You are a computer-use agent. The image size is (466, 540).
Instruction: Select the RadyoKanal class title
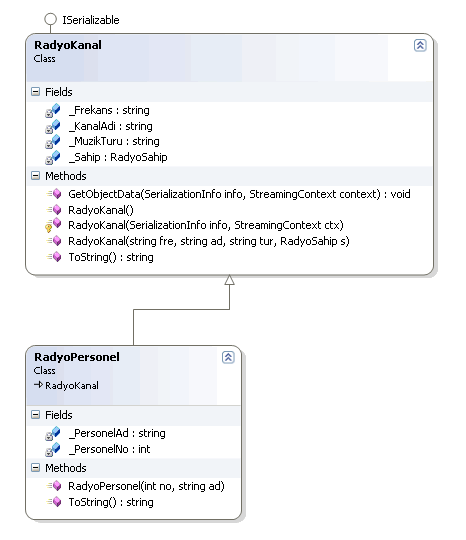(x=68, y=45)
